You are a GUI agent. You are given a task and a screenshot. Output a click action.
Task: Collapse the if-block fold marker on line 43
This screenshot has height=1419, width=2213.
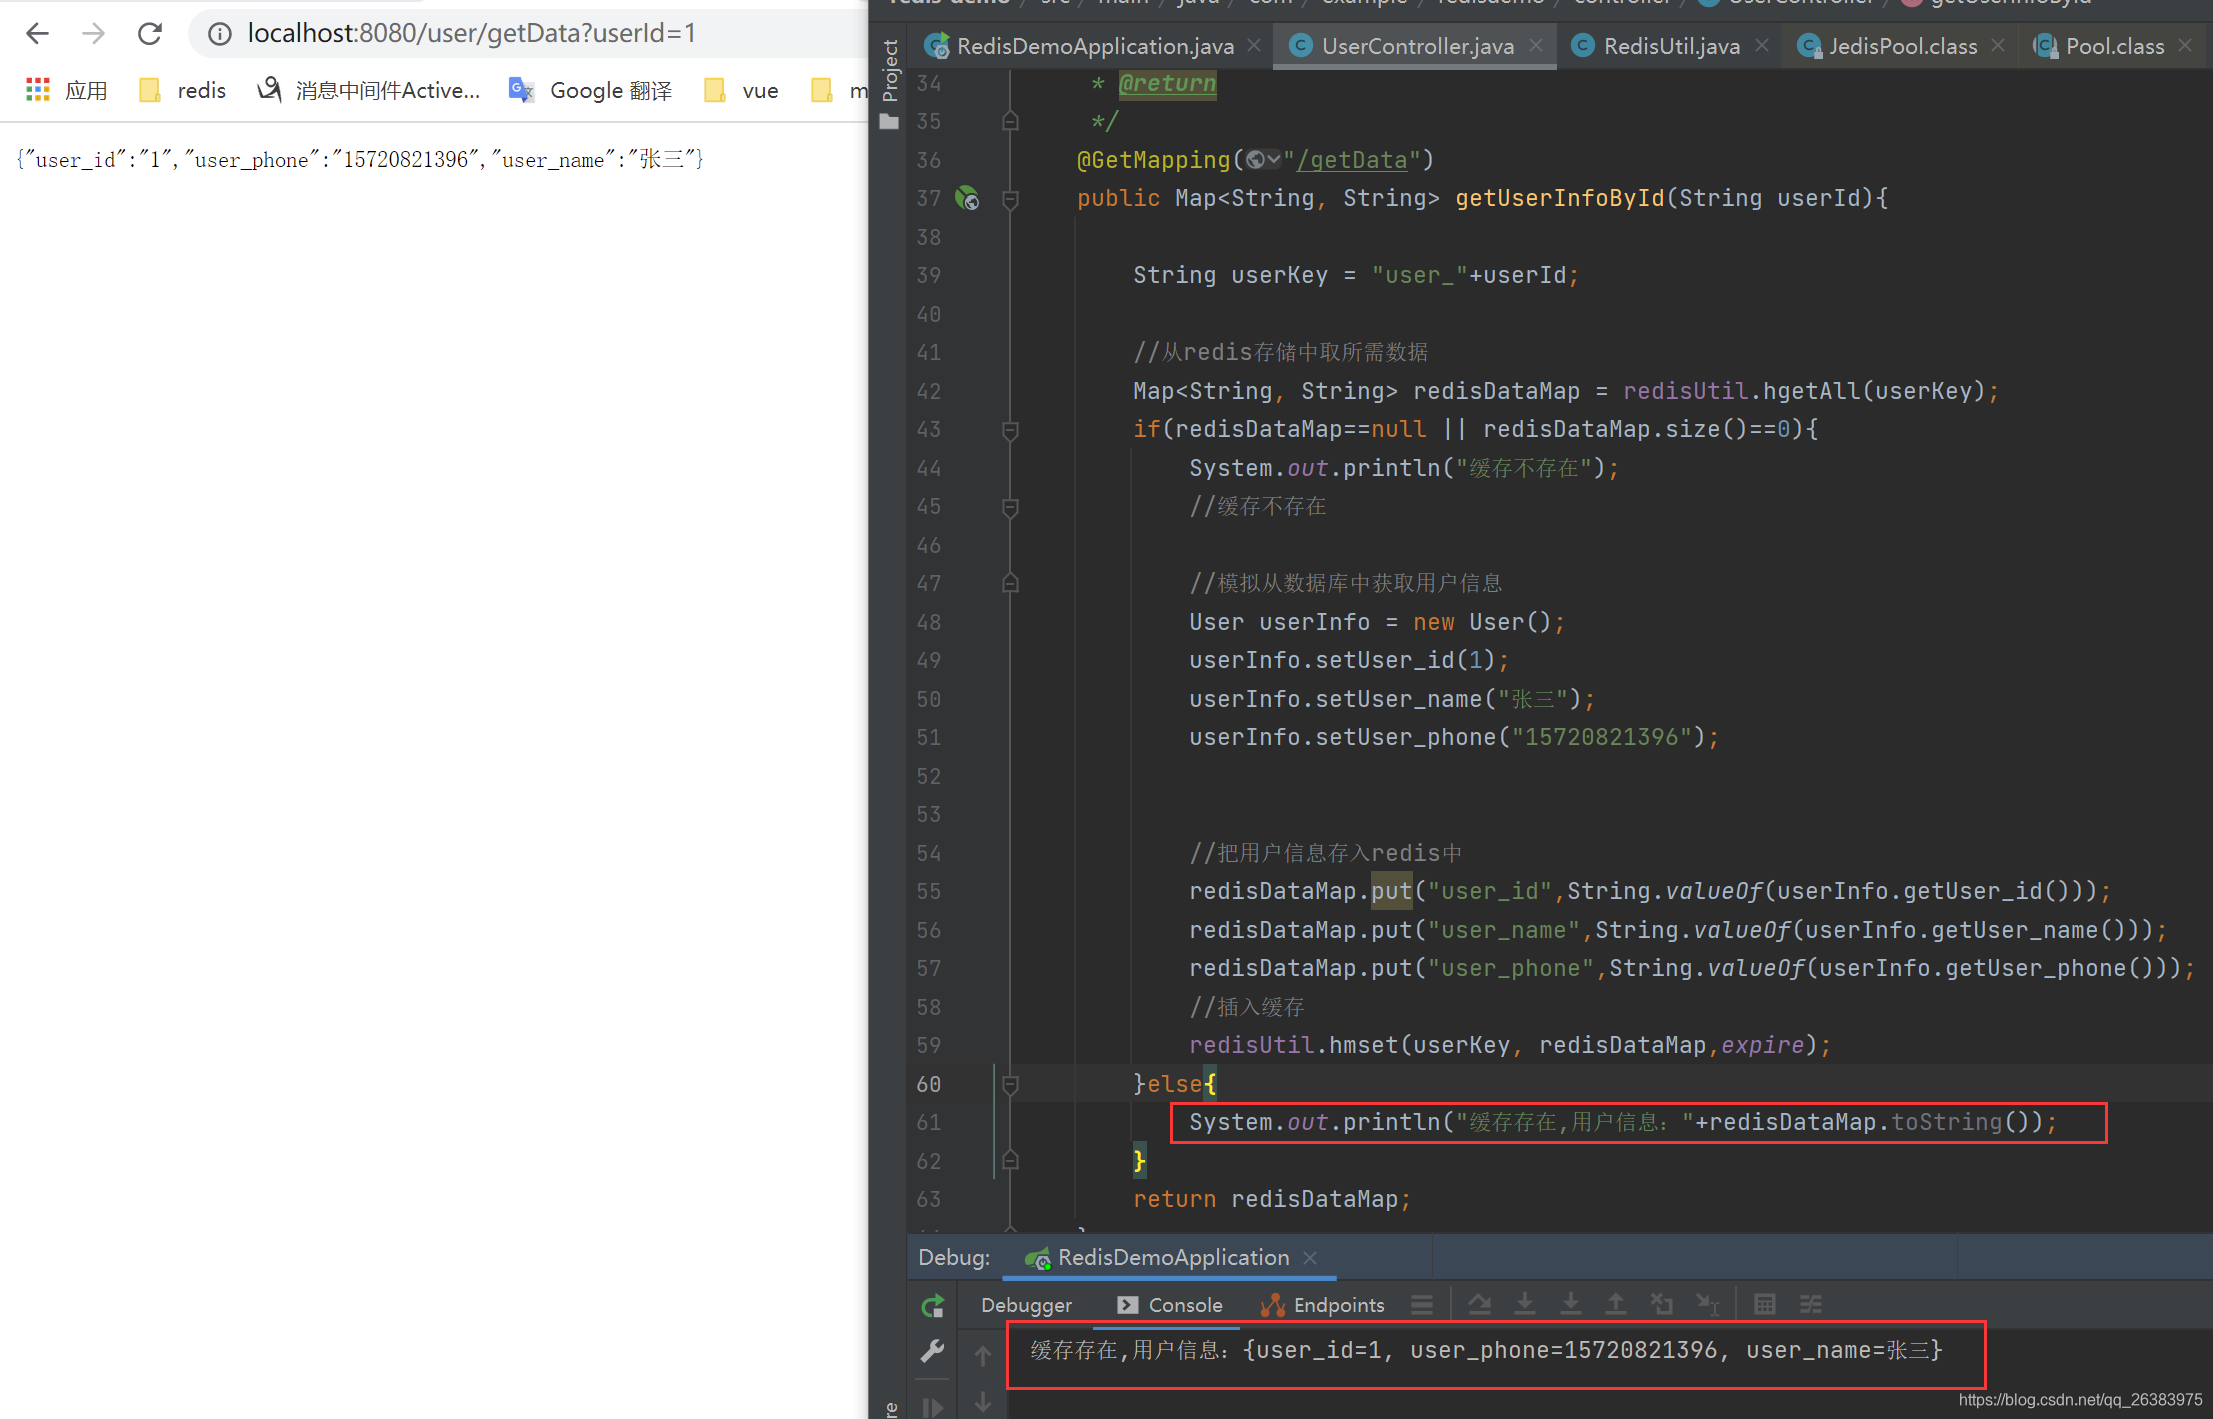(1010, 430)
